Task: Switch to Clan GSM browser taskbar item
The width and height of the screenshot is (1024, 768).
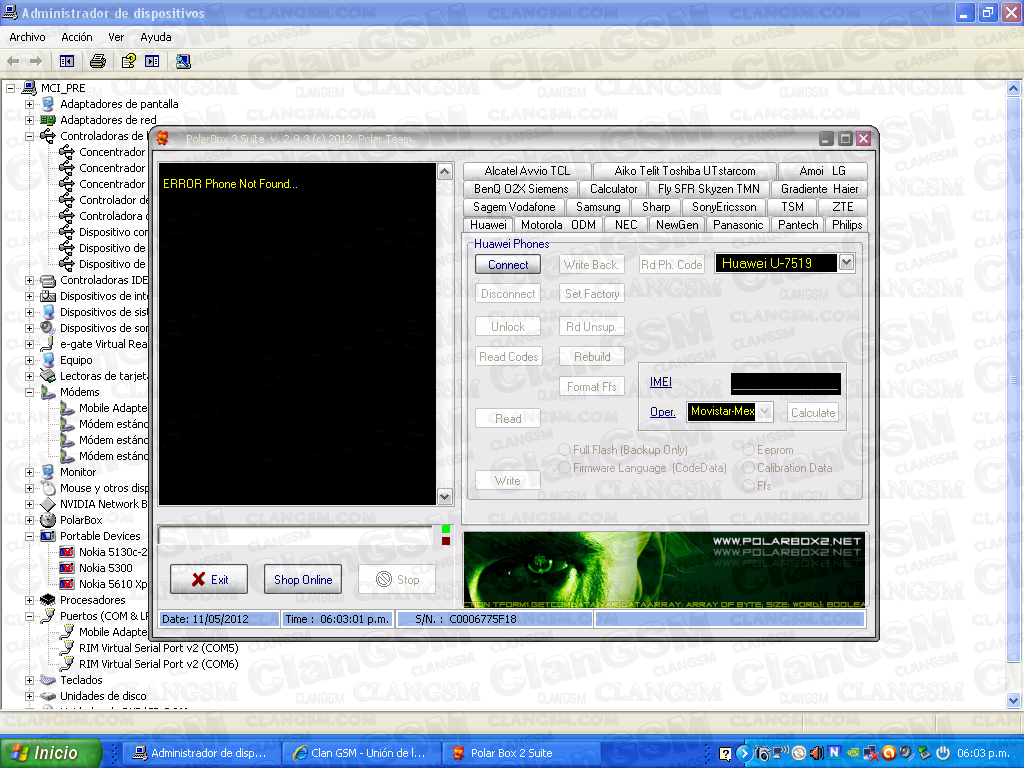Action: click(x=360, y=753)
